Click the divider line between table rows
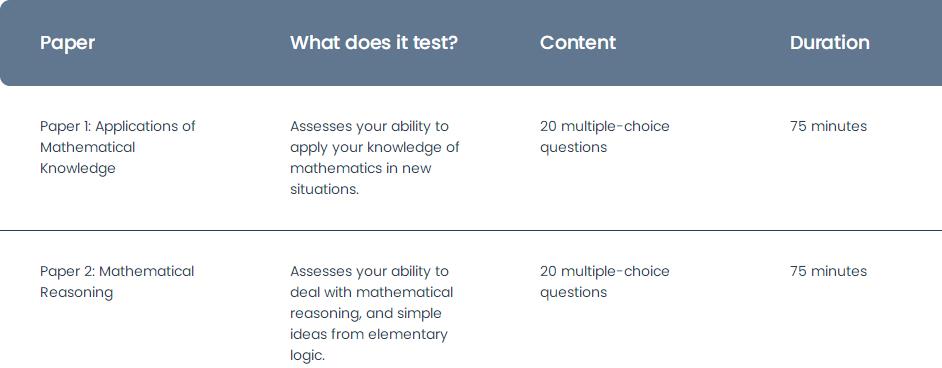Image resolution: width=942 pixels, height=368 pixels. click(x=471, y=230)
